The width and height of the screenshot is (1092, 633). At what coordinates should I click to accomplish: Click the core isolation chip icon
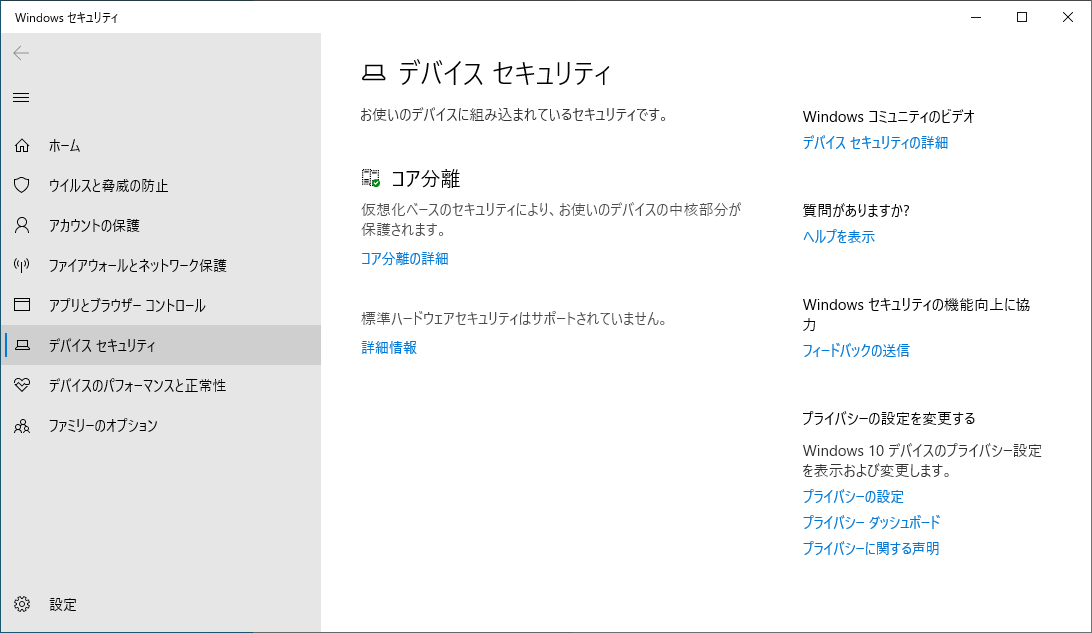click(x=370, y=178)
